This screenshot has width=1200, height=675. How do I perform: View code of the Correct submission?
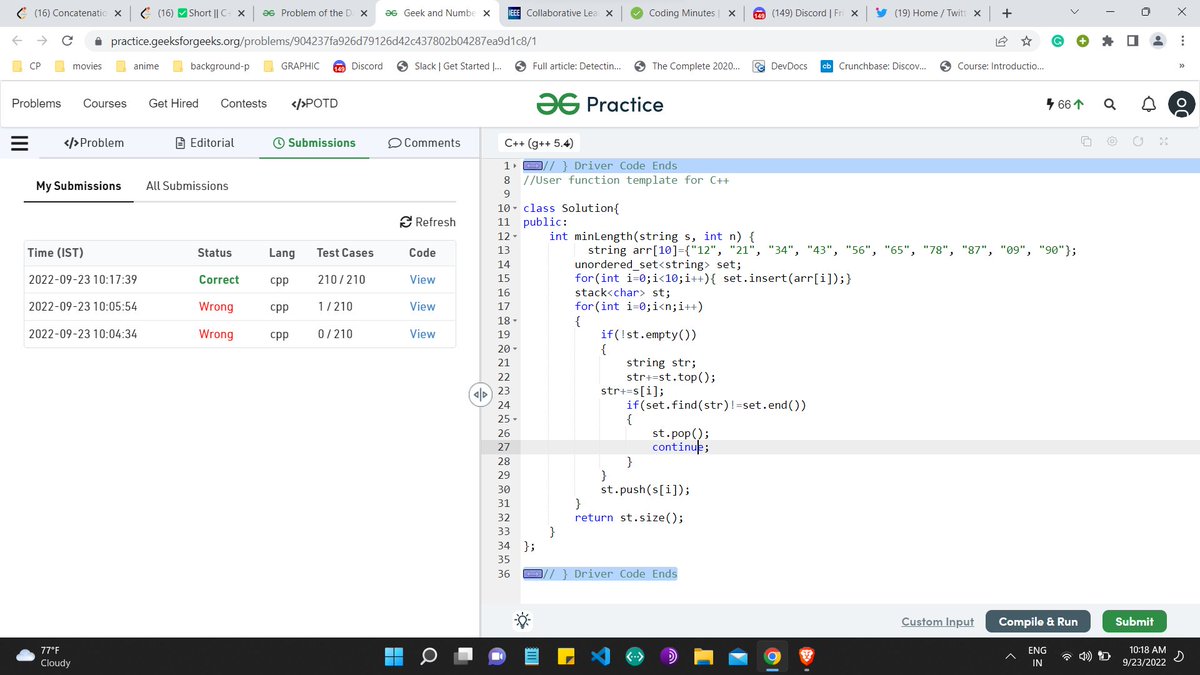pos(422,280)
